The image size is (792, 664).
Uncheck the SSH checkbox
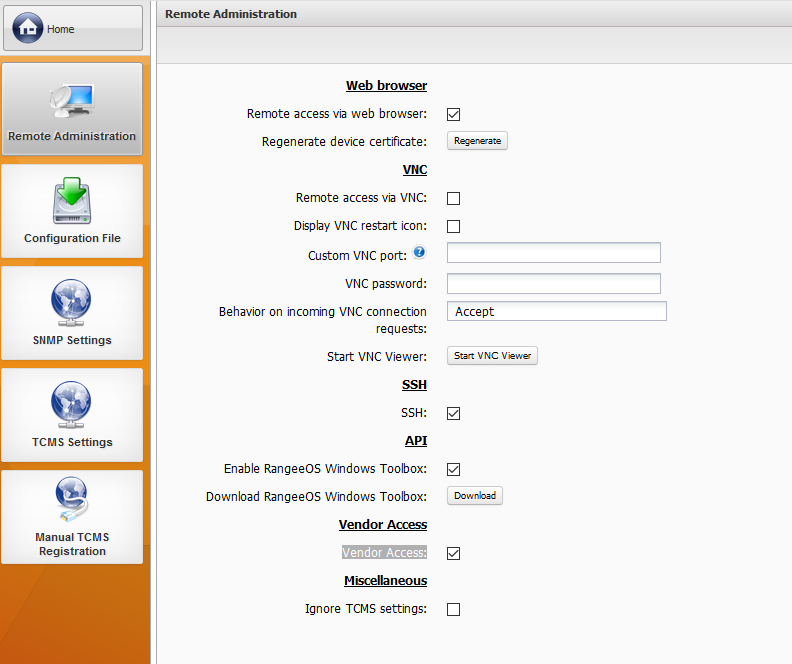click(x=453, y=413)
